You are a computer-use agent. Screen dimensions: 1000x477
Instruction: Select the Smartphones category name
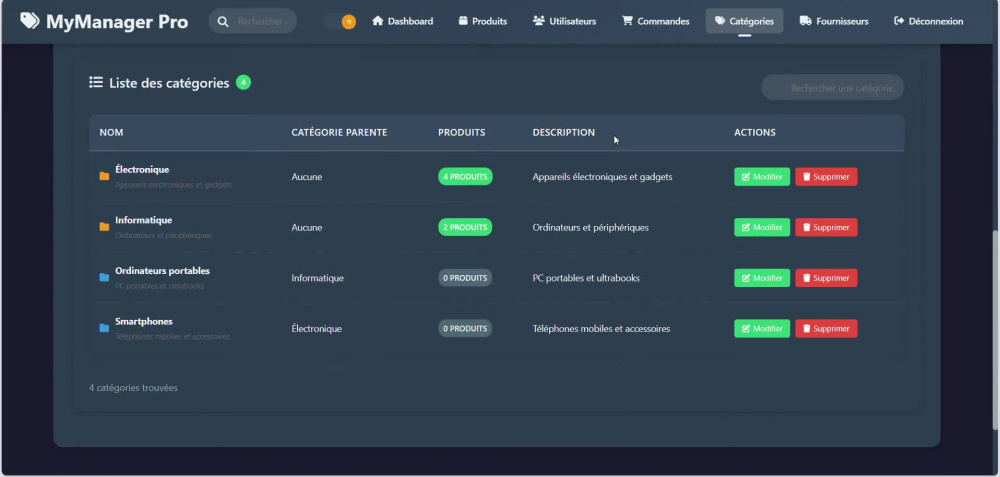click(x=144, y=321)
